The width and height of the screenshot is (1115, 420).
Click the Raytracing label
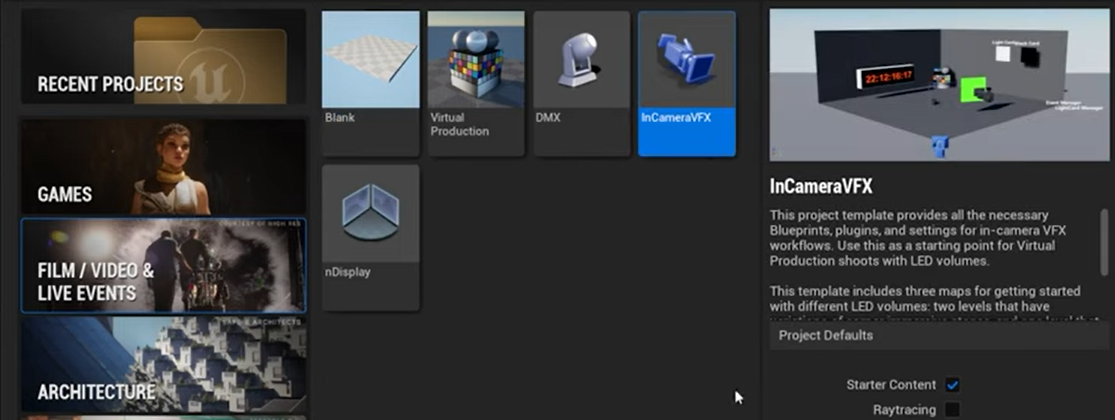click(x=905, y=410)
